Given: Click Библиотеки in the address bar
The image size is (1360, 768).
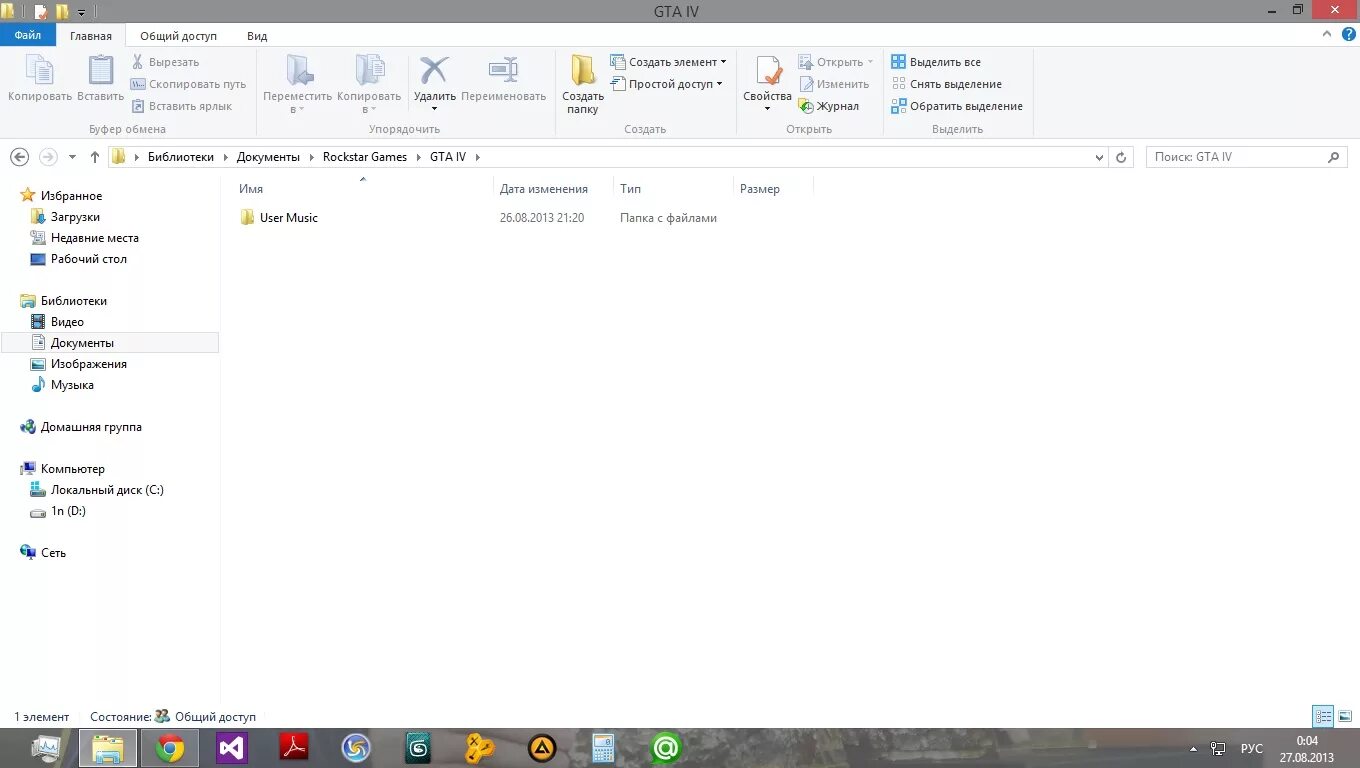Looking at the screenshot, I should pos(181,157).
